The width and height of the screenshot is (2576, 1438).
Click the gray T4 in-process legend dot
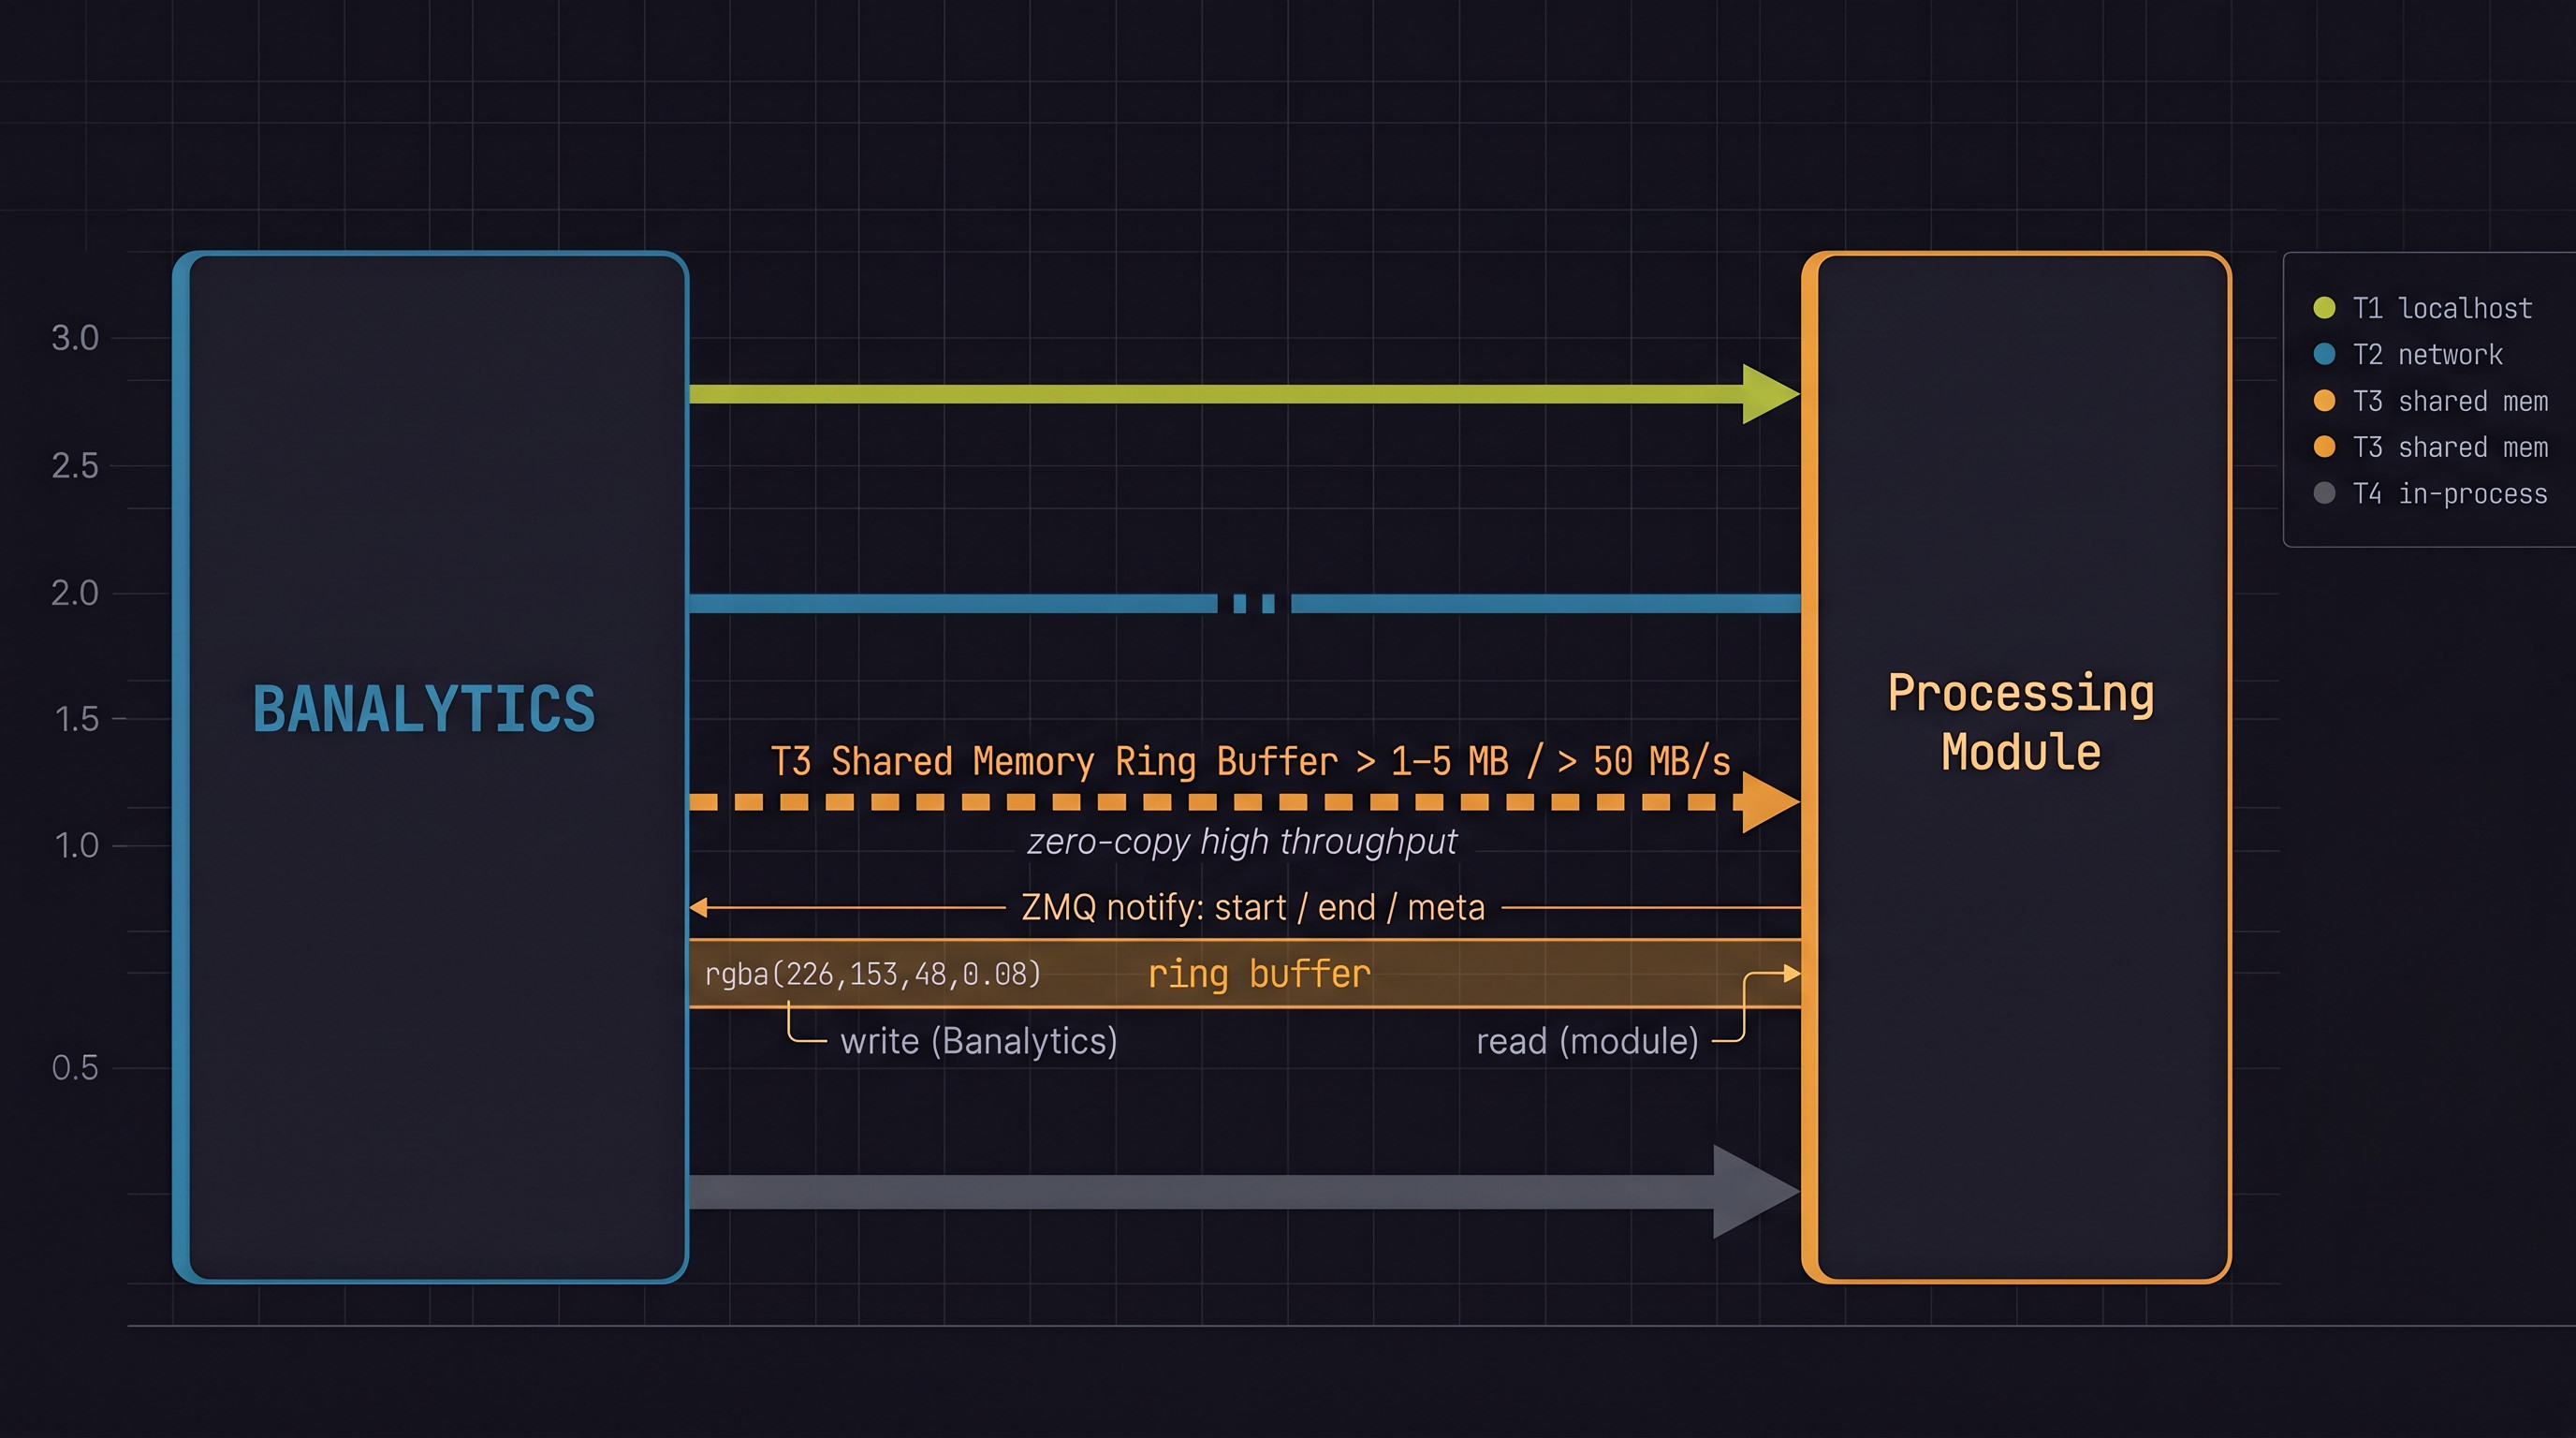2324,493
